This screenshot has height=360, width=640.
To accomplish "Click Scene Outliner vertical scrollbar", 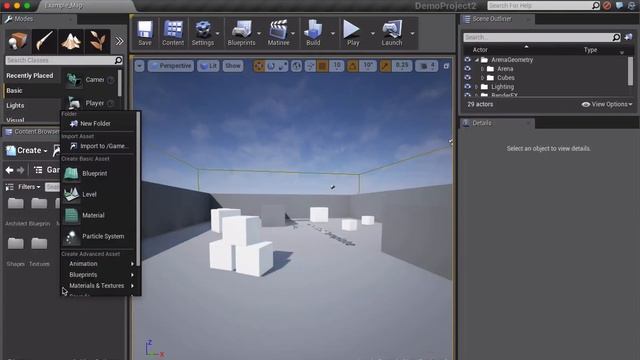I will [630, 71].
